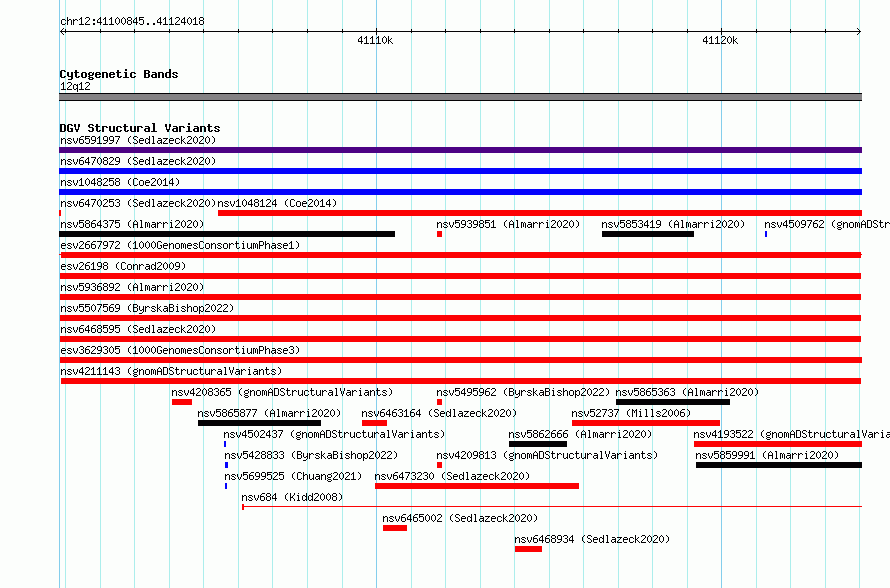Select the nsv4509762 gnomAD variant label
Image resolution: width=890 pixels, height=588 pixels.
tap(827, 224)
